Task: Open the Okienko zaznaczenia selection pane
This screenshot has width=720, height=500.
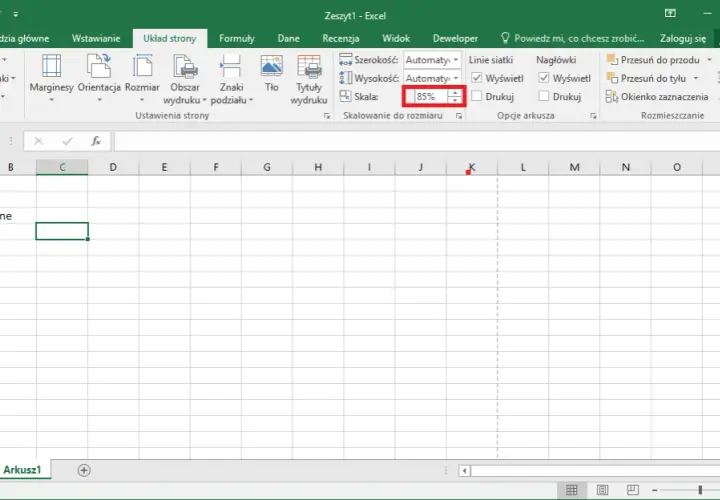Action: [x=657, y=97]
